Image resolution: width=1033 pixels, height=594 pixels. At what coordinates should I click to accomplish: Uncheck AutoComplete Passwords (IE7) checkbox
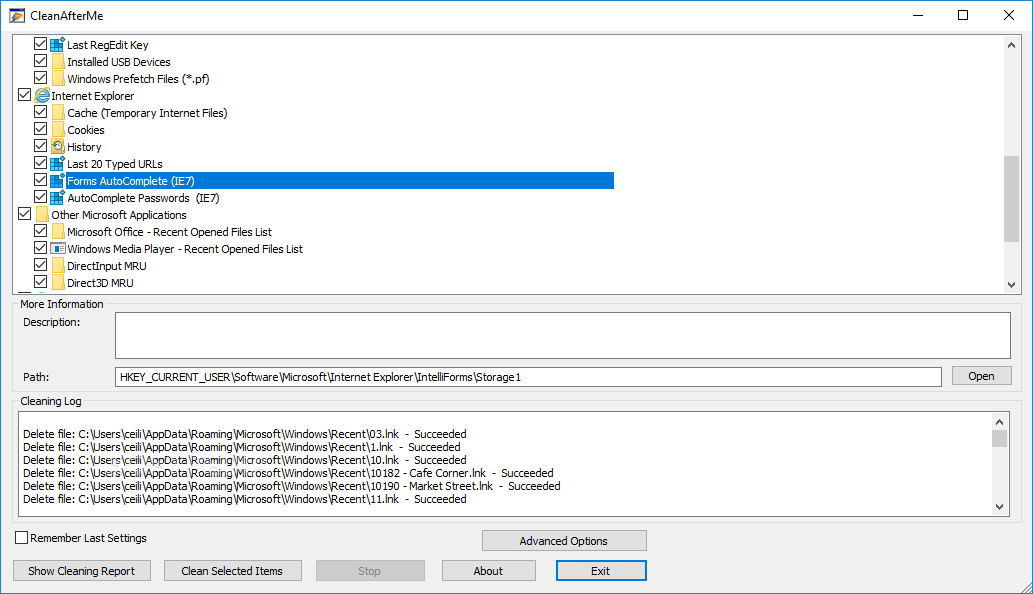point(40,197)
